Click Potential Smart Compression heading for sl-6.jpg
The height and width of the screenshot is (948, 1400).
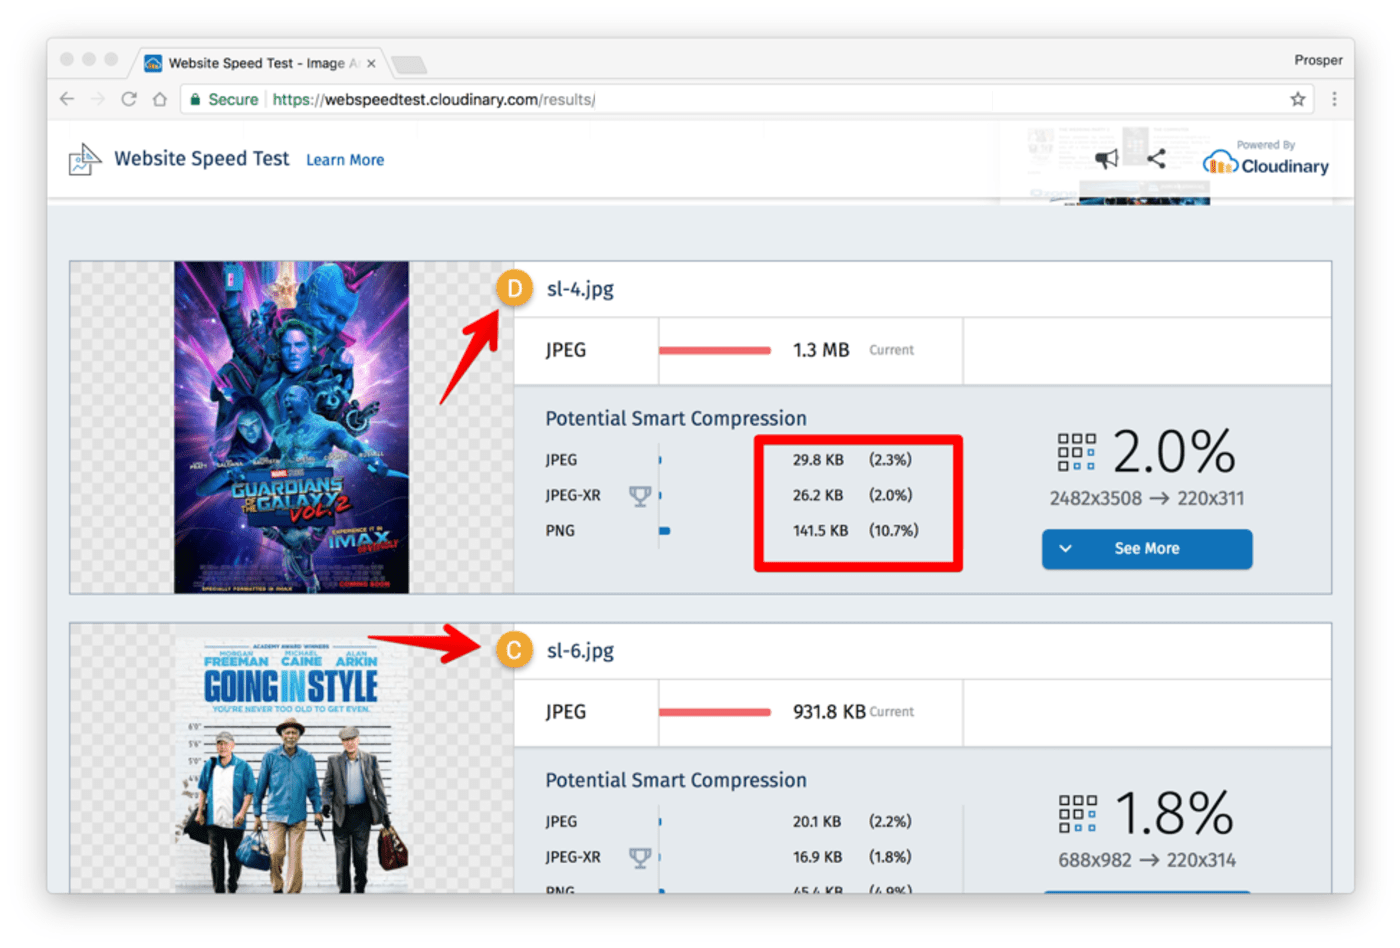[676, 781]
